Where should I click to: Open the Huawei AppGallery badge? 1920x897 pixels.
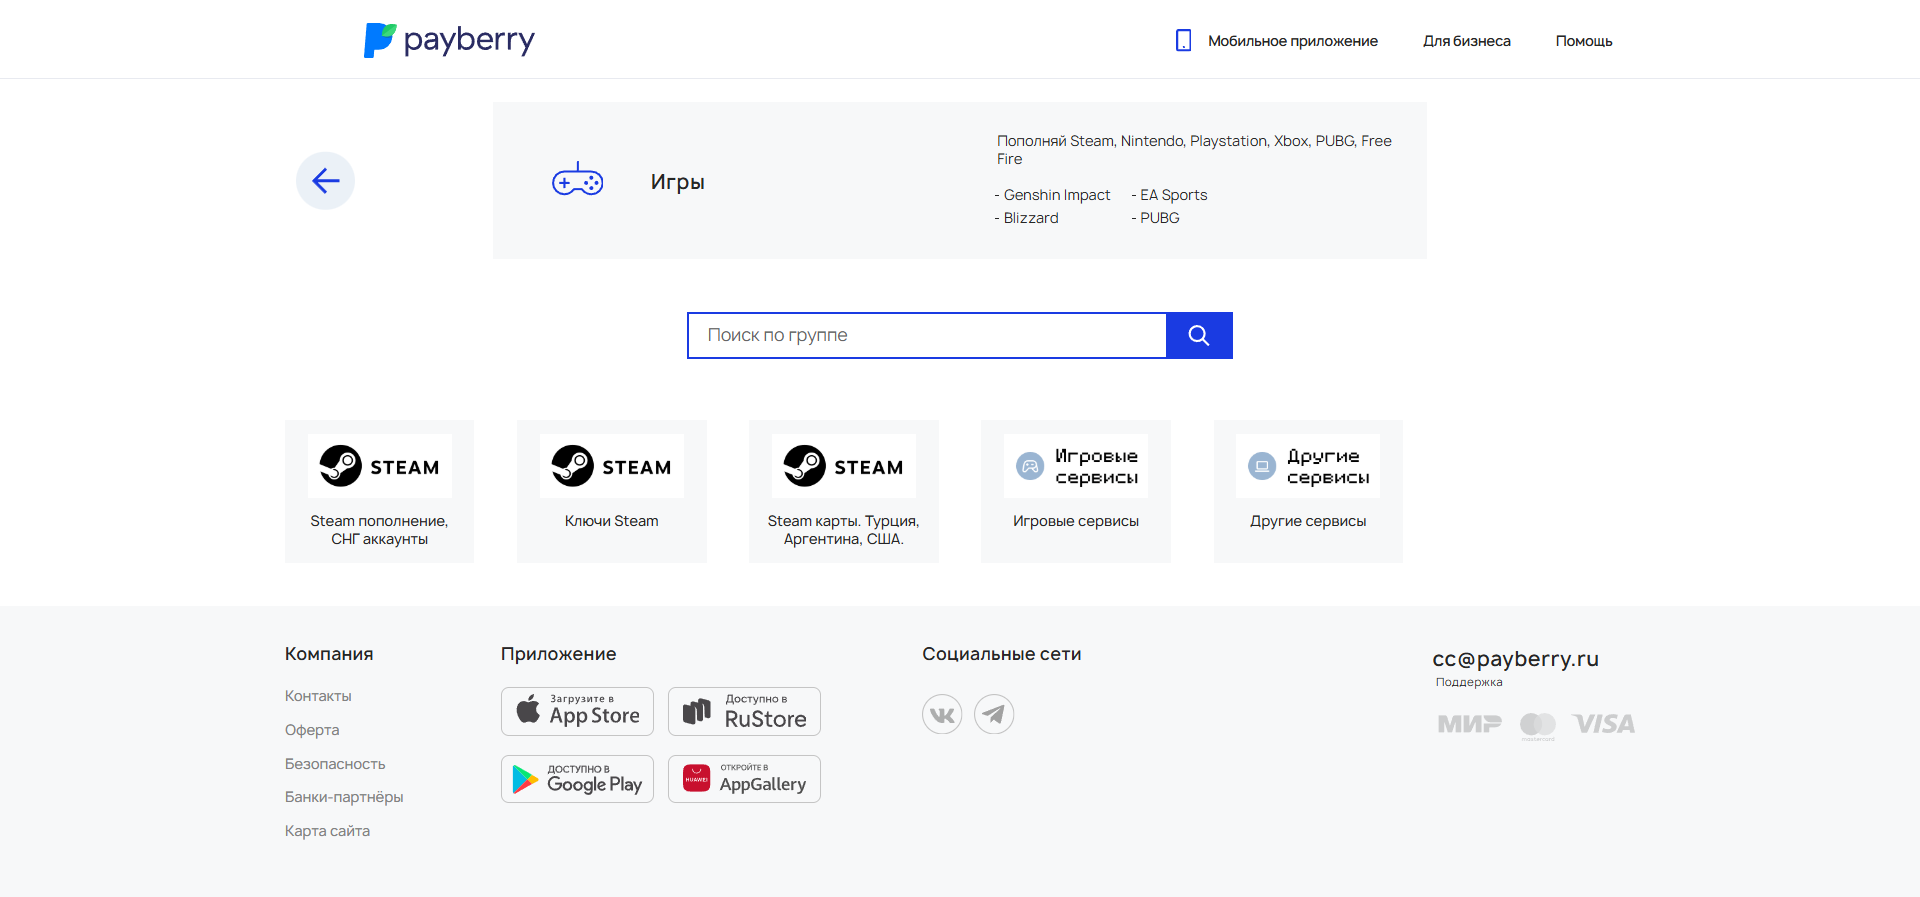[744, 779]
